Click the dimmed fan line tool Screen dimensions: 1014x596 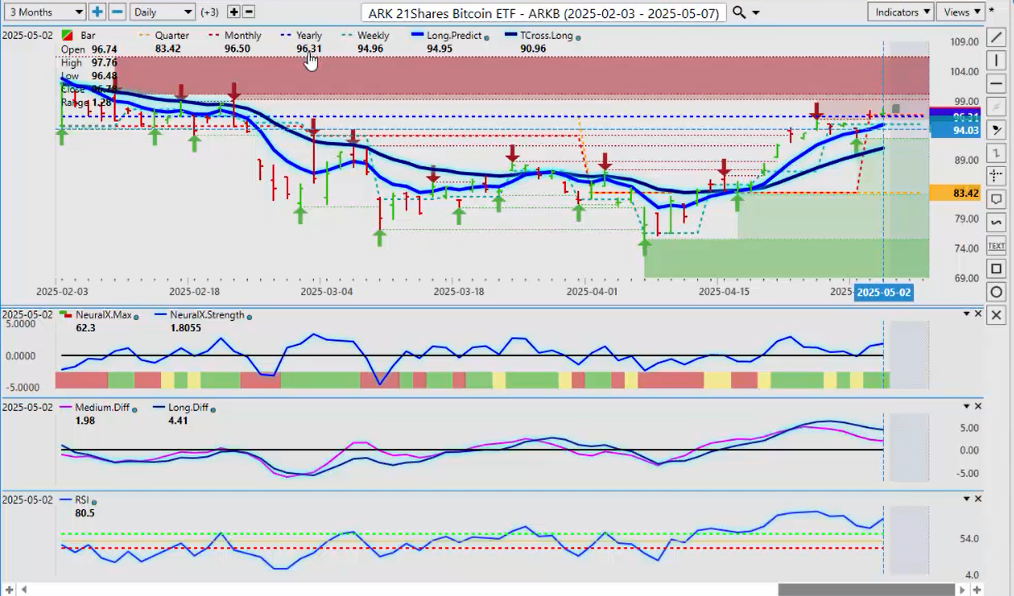click(x=996, y=107)
